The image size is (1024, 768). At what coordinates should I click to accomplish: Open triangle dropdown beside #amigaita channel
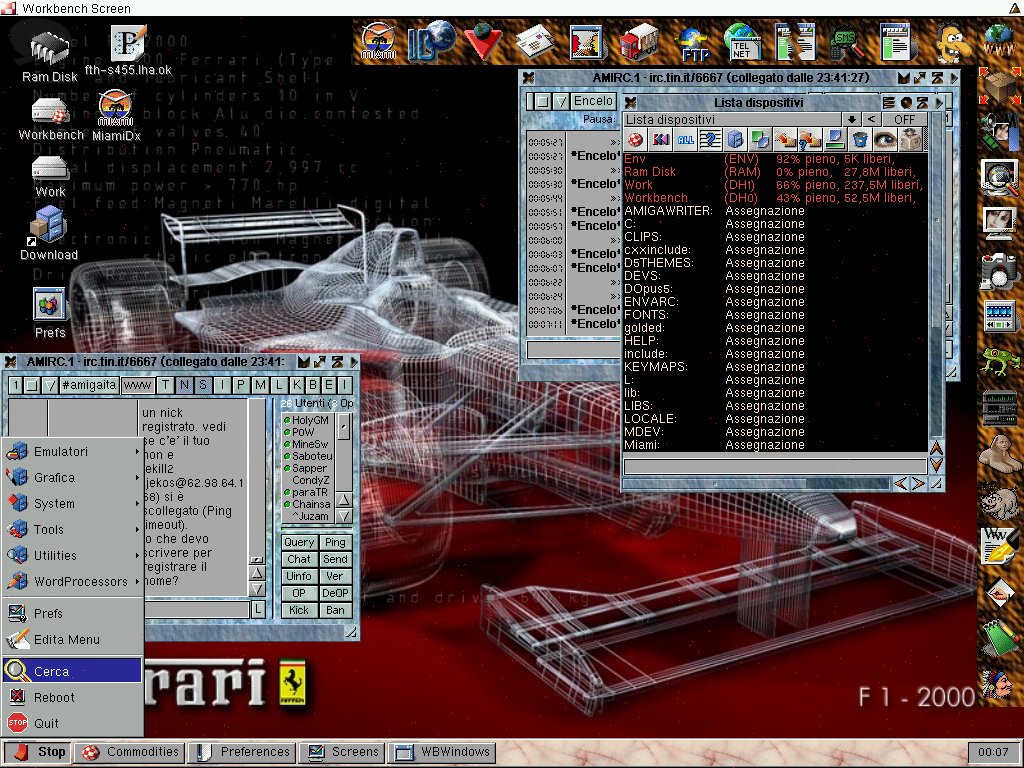[x=49, y=385]
